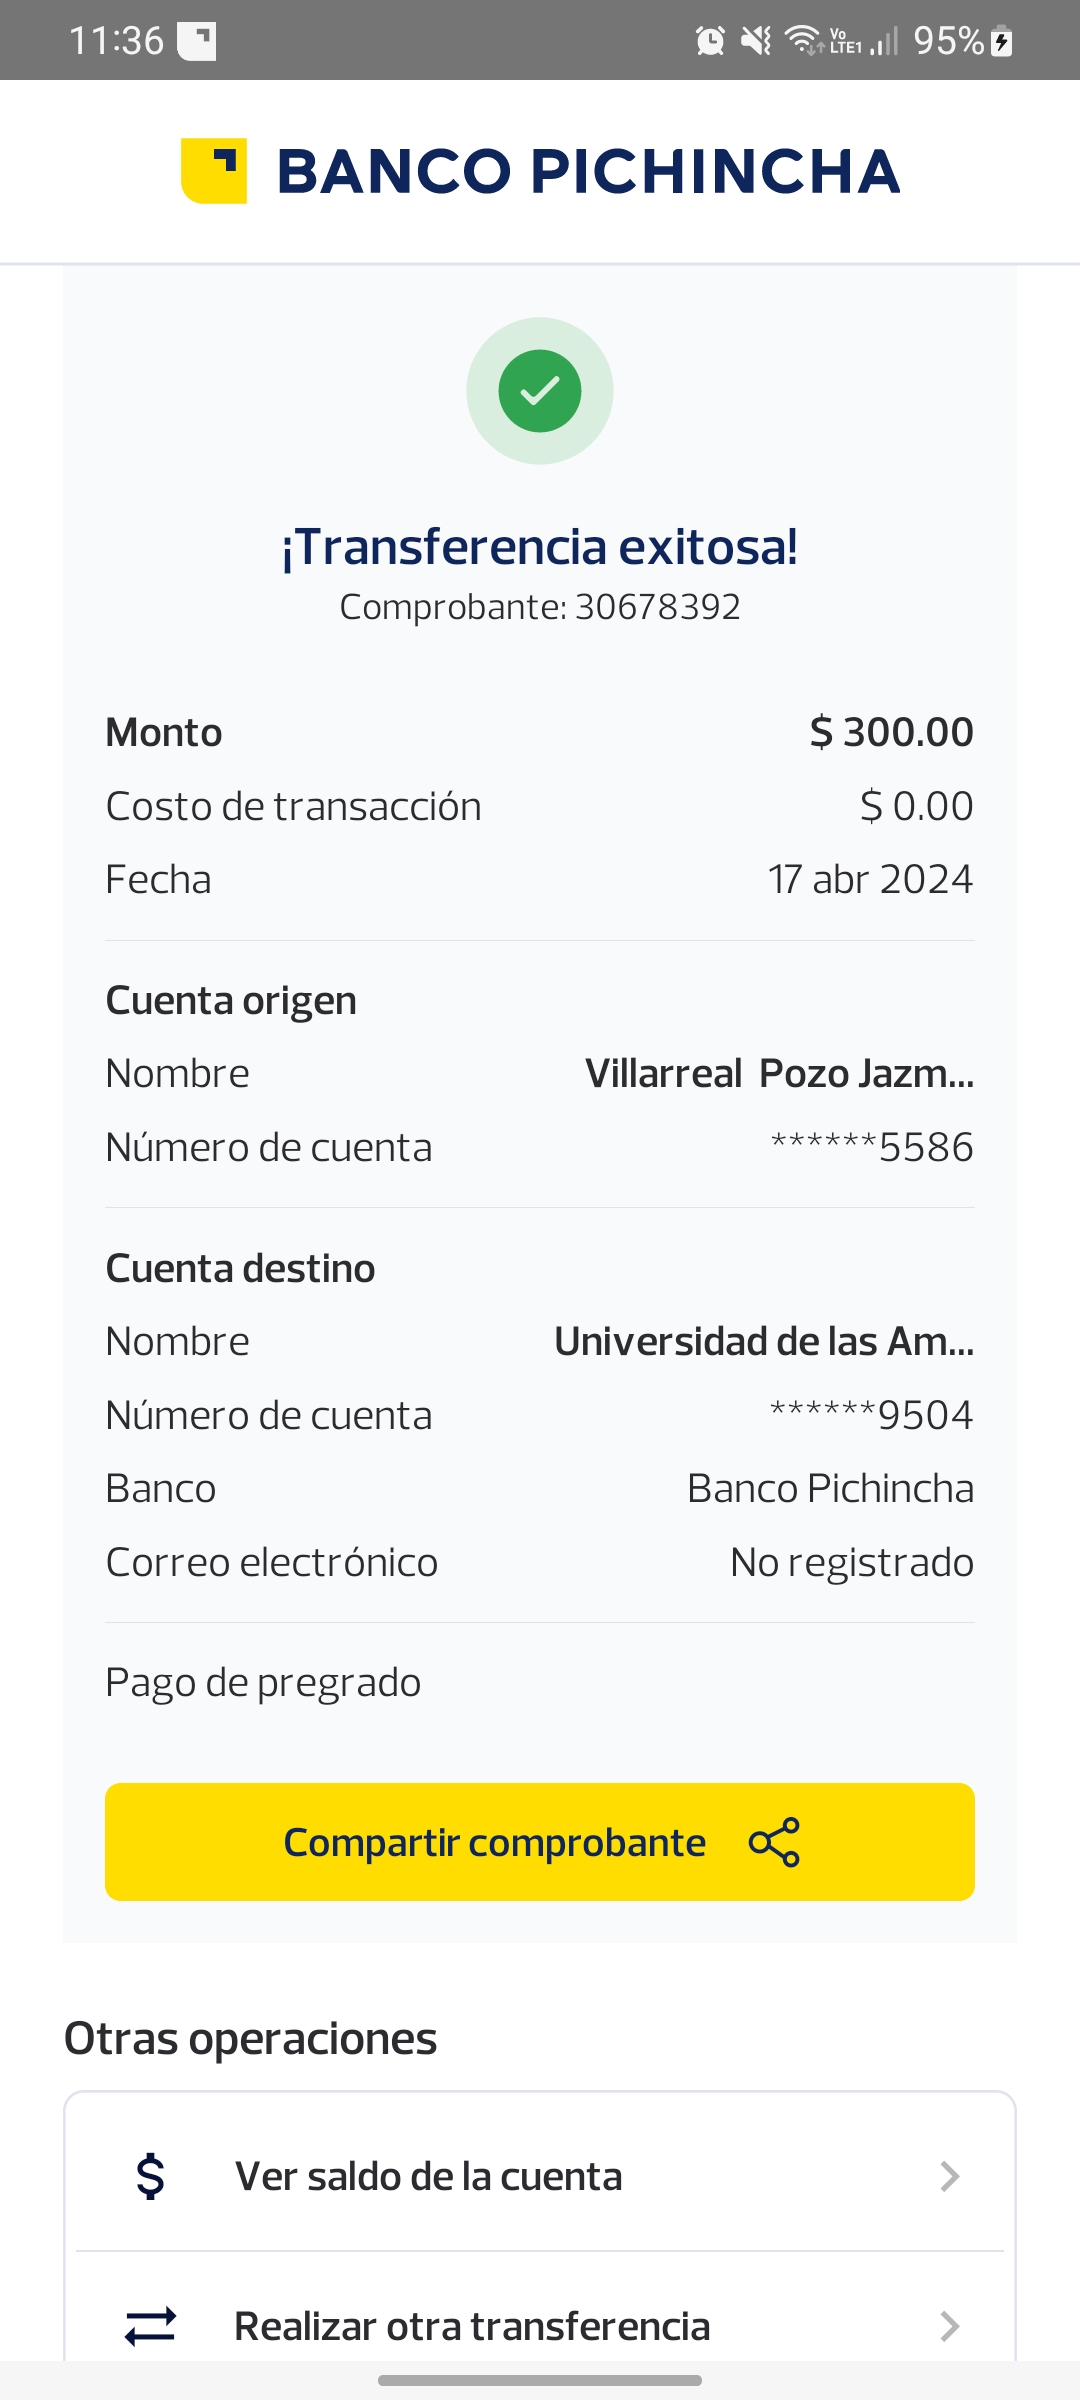The width and height of the screenshot is (1080, 2400).
Task: Tap the Wi-Fi signal icon
Action: (802, 41)
